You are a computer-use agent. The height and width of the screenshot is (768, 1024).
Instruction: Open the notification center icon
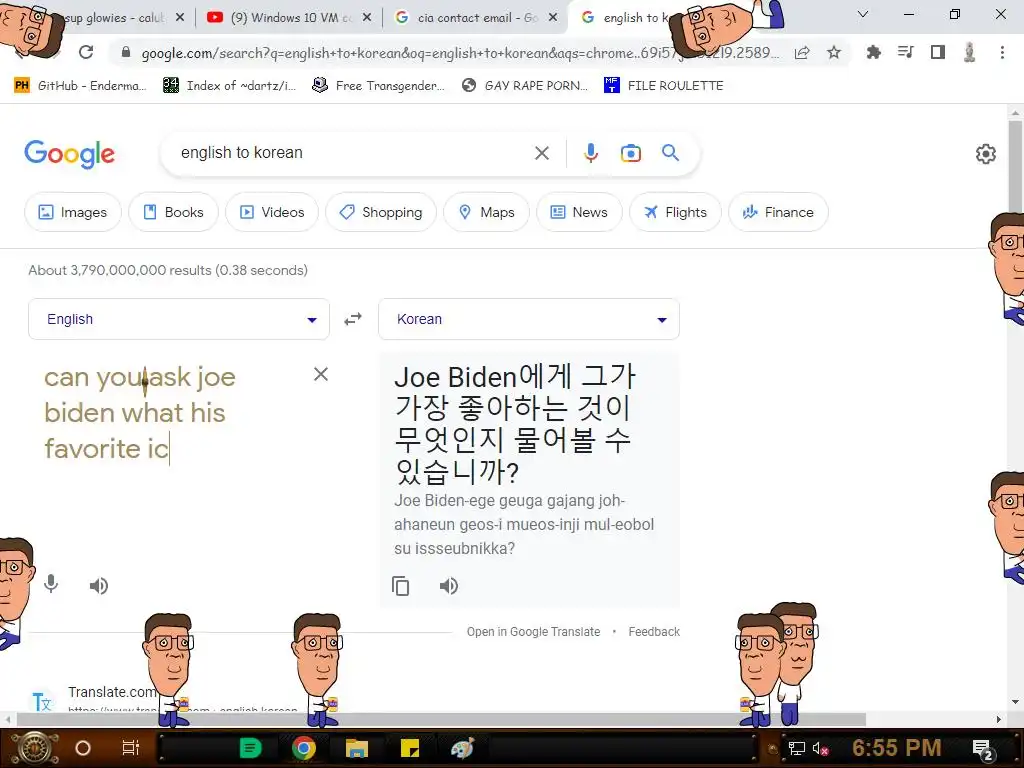pyautogui.click(x=983, y=749)
